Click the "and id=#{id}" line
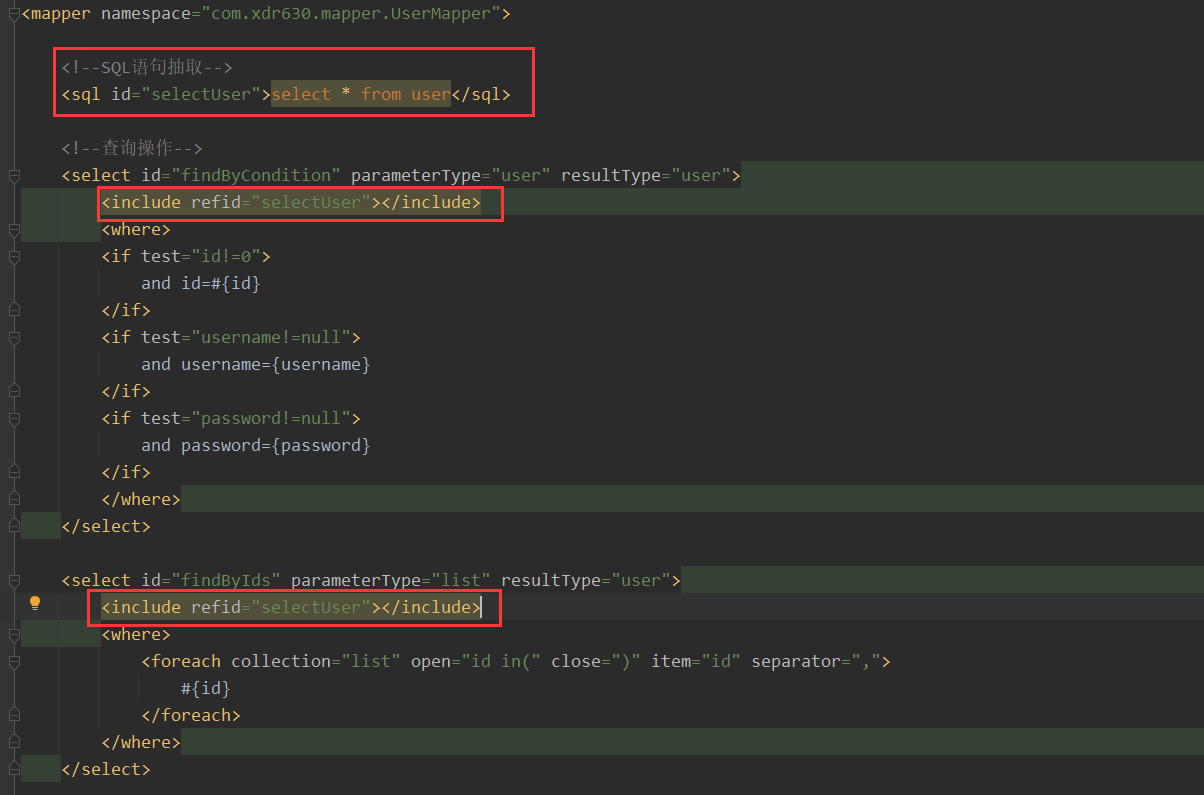 coord(201,283)
